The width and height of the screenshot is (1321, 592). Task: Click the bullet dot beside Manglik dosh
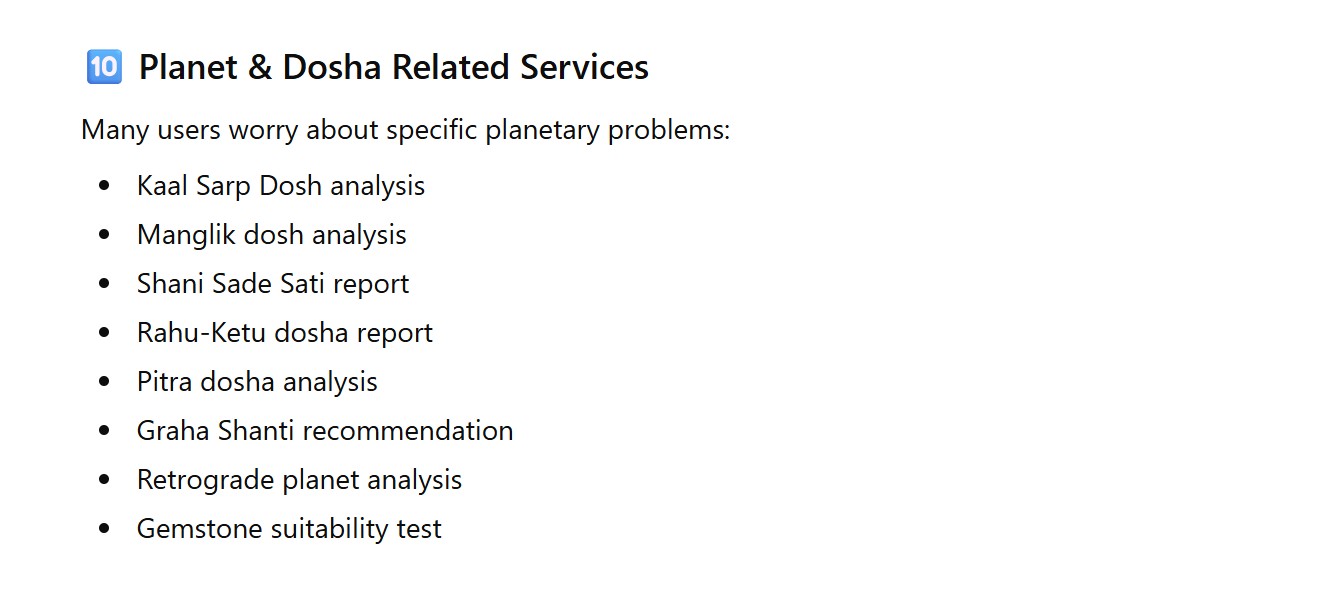click(105, 235)
